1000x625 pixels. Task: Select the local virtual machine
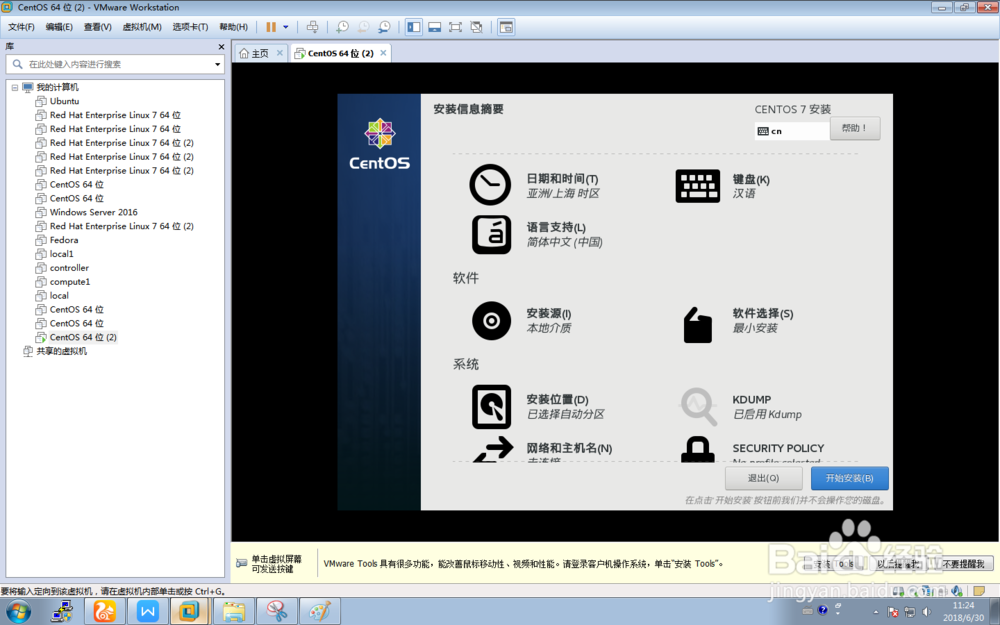[59, 296]
